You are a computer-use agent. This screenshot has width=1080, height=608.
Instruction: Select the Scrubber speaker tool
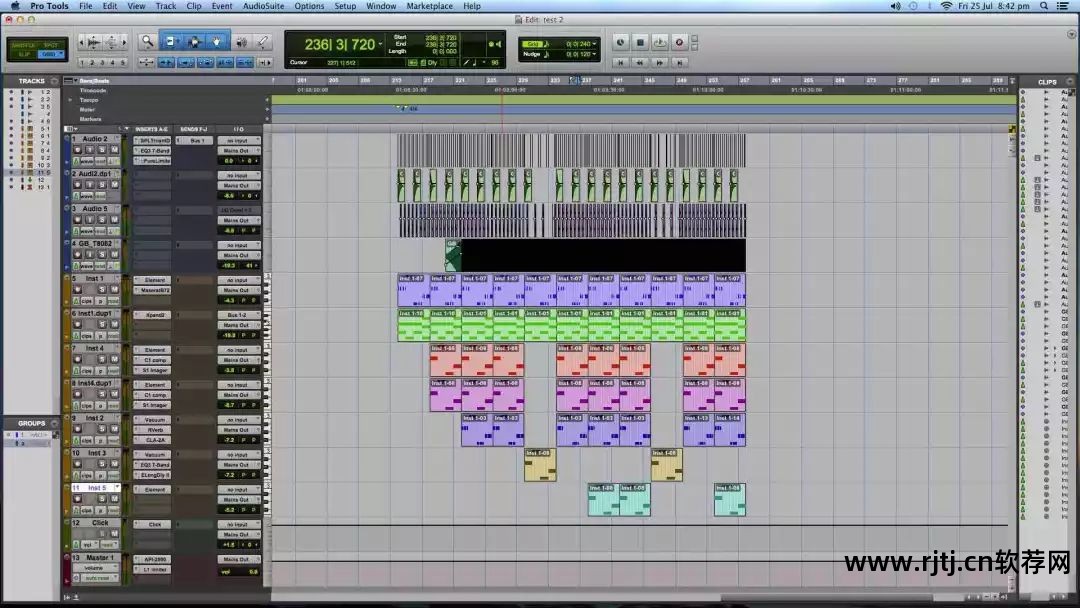240,41
